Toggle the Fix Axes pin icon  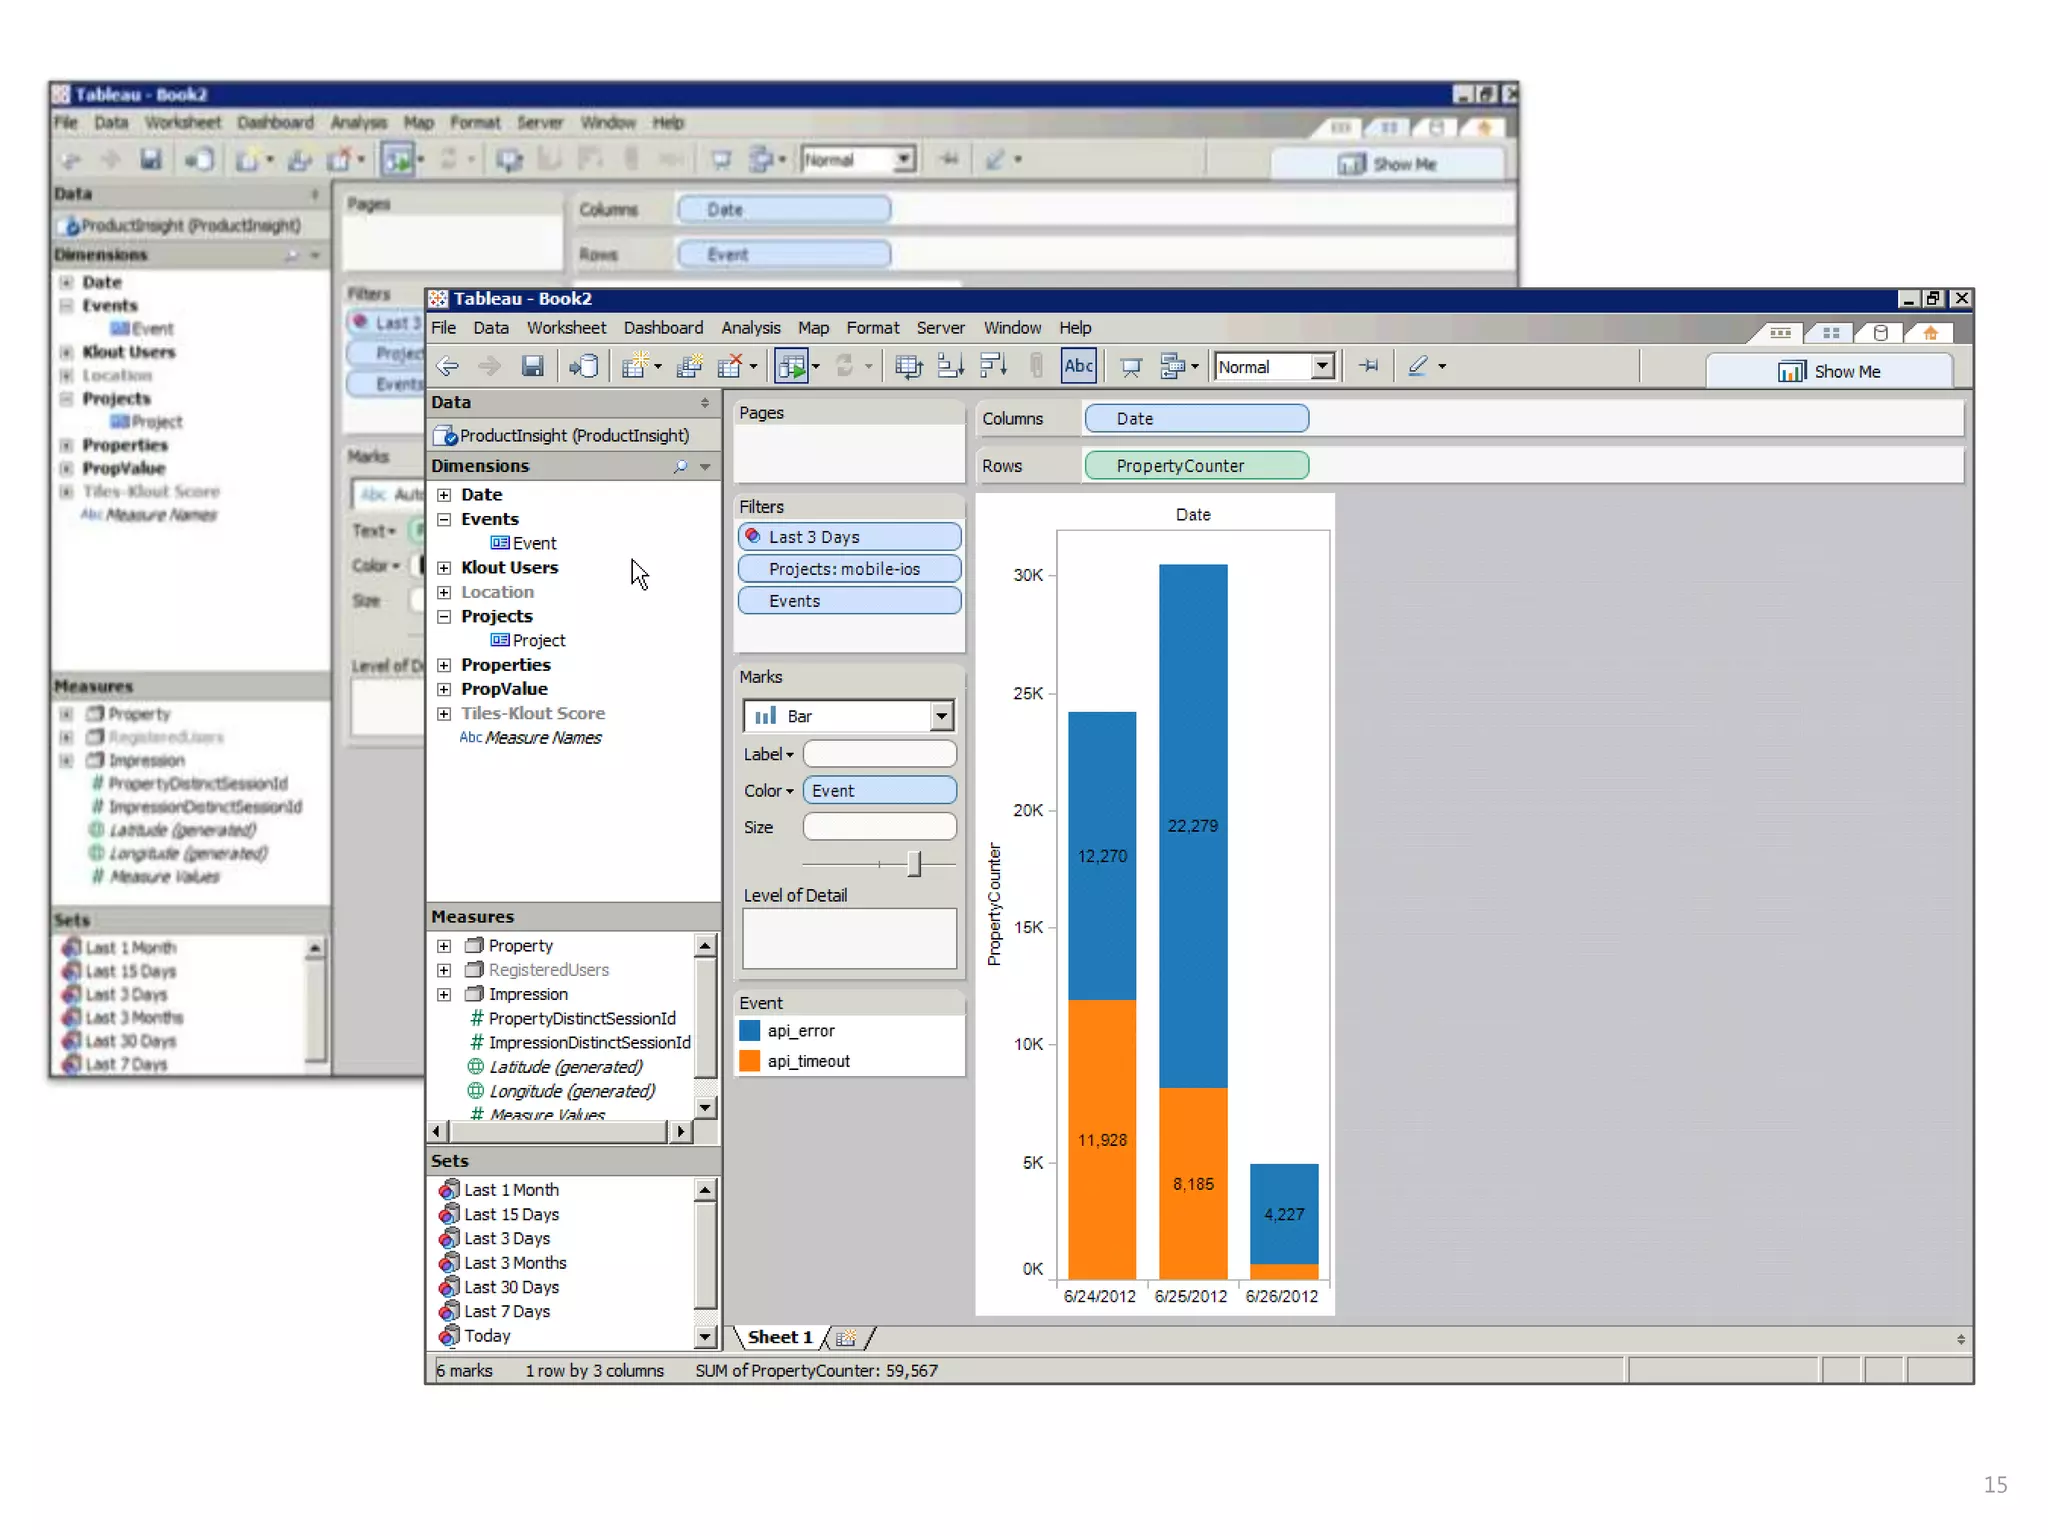[1368, 366]
